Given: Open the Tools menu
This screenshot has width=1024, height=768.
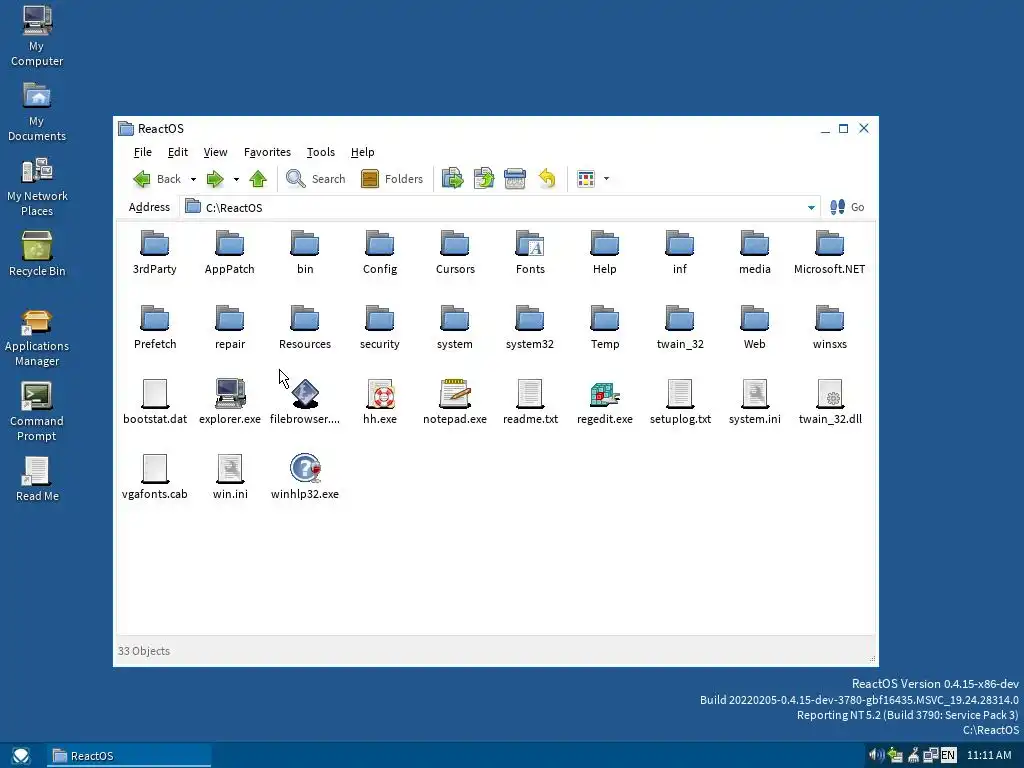Looking at the screenshot, I should (x=321, y=152).
